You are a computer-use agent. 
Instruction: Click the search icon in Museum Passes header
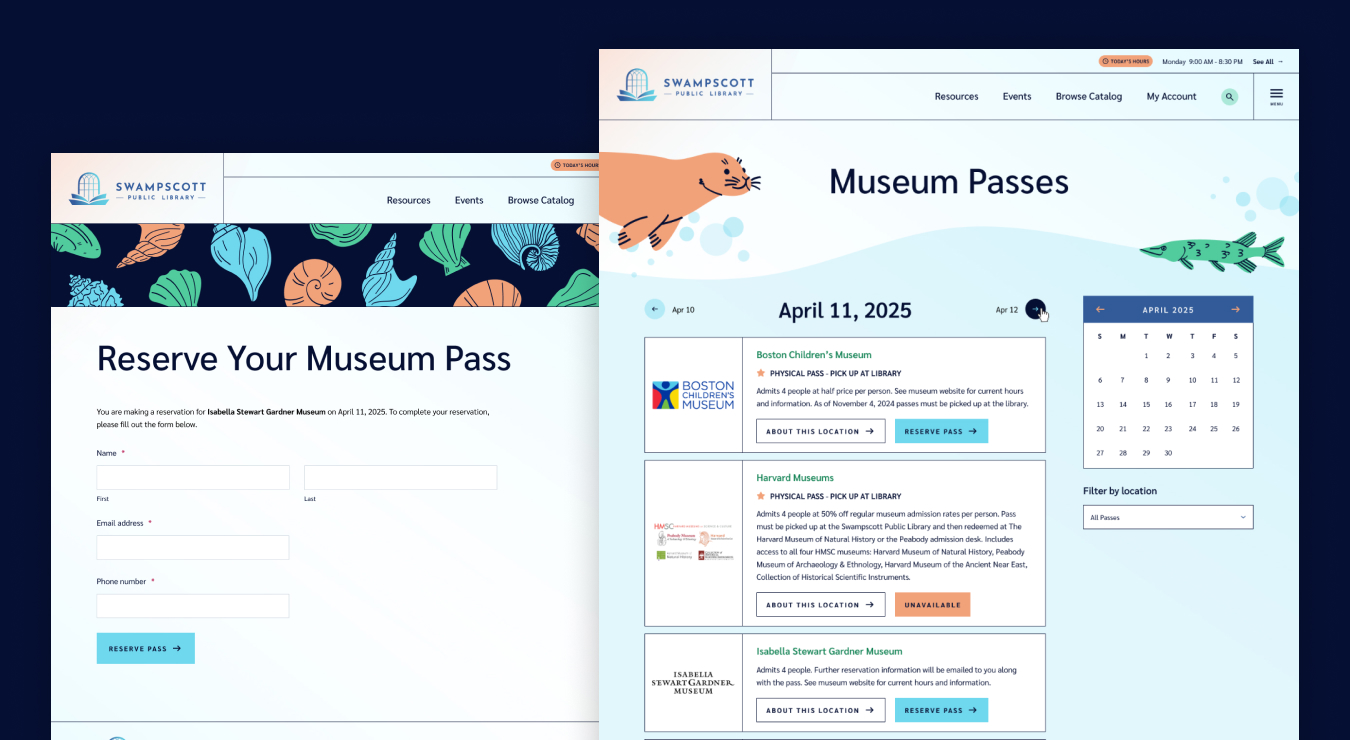[x=1230, y=97]
